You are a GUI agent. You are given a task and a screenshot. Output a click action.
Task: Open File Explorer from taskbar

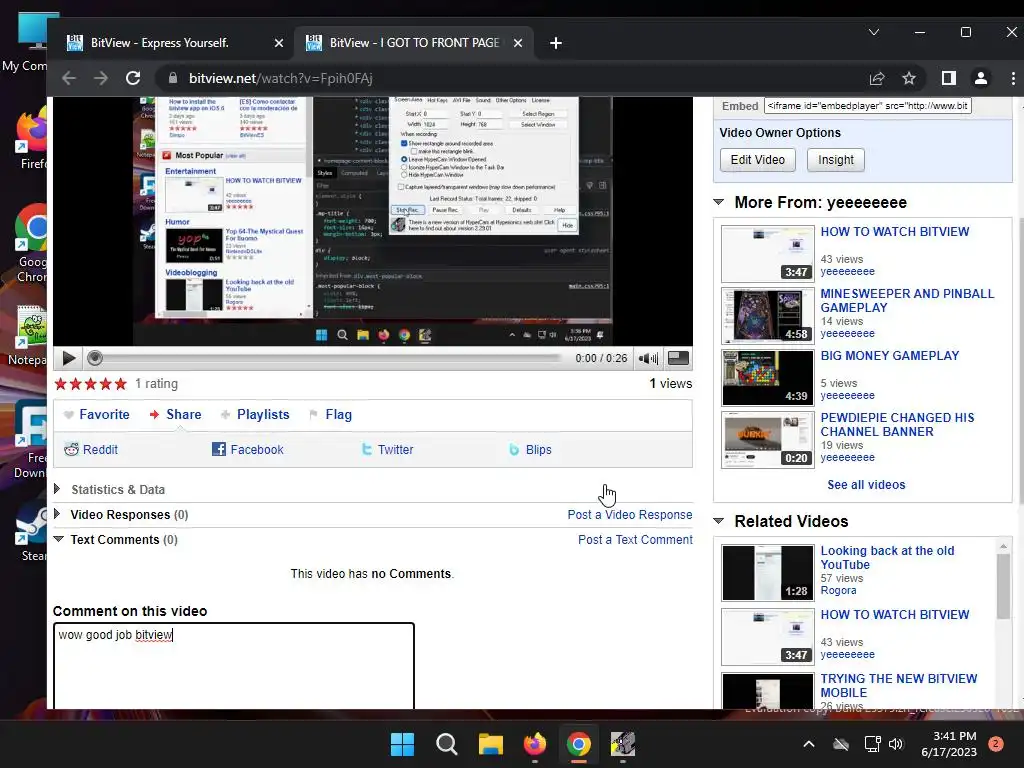[x=490, y=744]
